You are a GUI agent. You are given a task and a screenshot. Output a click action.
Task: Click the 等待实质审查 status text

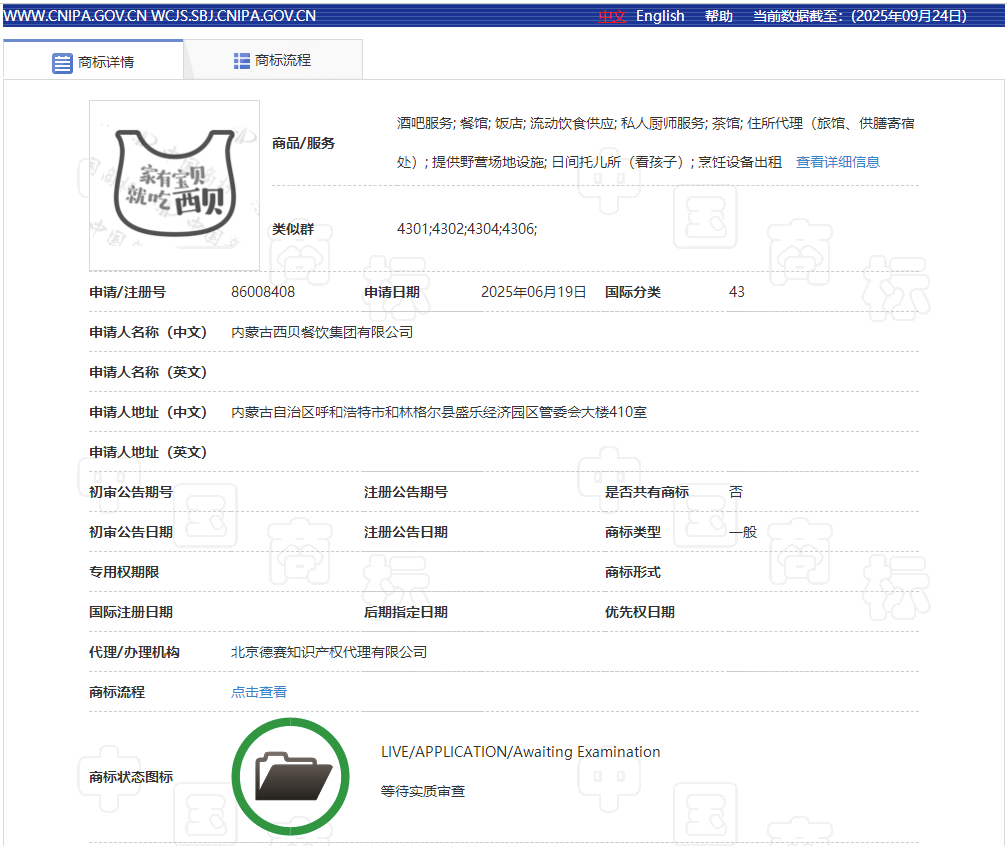tap(423, 791)
